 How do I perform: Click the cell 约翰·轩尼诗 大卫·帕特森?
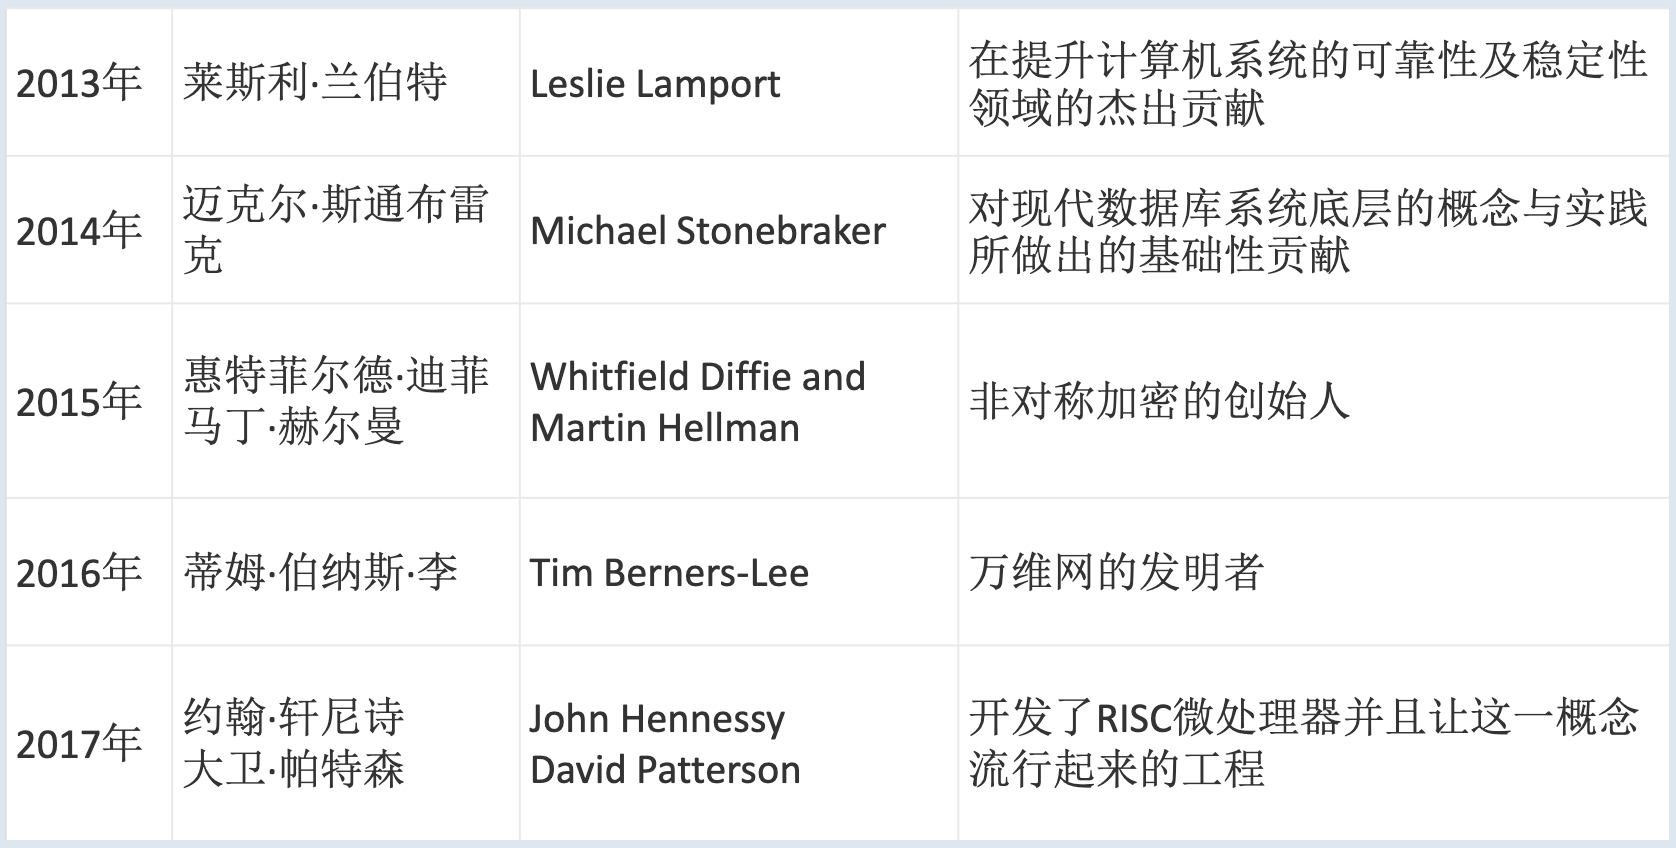coord(346,743)
